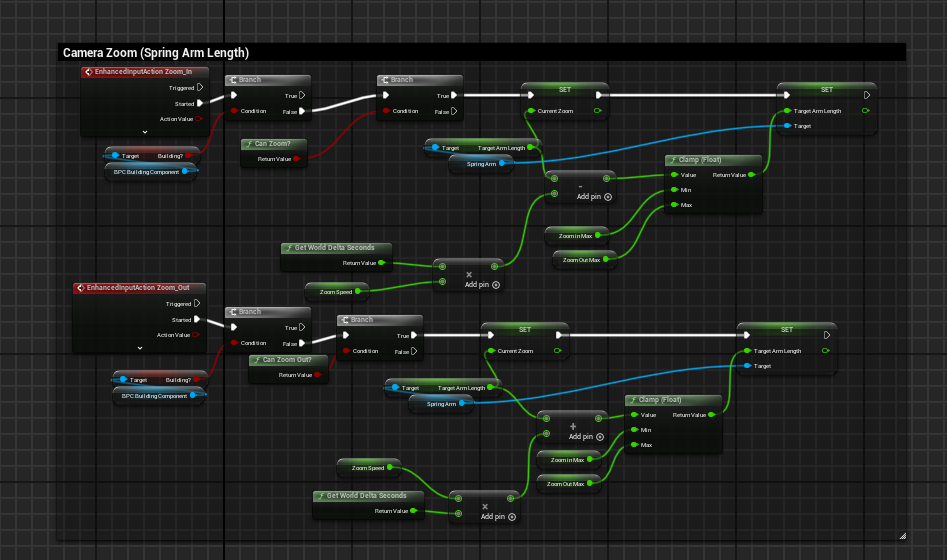This screenshot has height=560, width=947.
Task: Select the Can Zoom Out? function node title
Action: [288, 359]
